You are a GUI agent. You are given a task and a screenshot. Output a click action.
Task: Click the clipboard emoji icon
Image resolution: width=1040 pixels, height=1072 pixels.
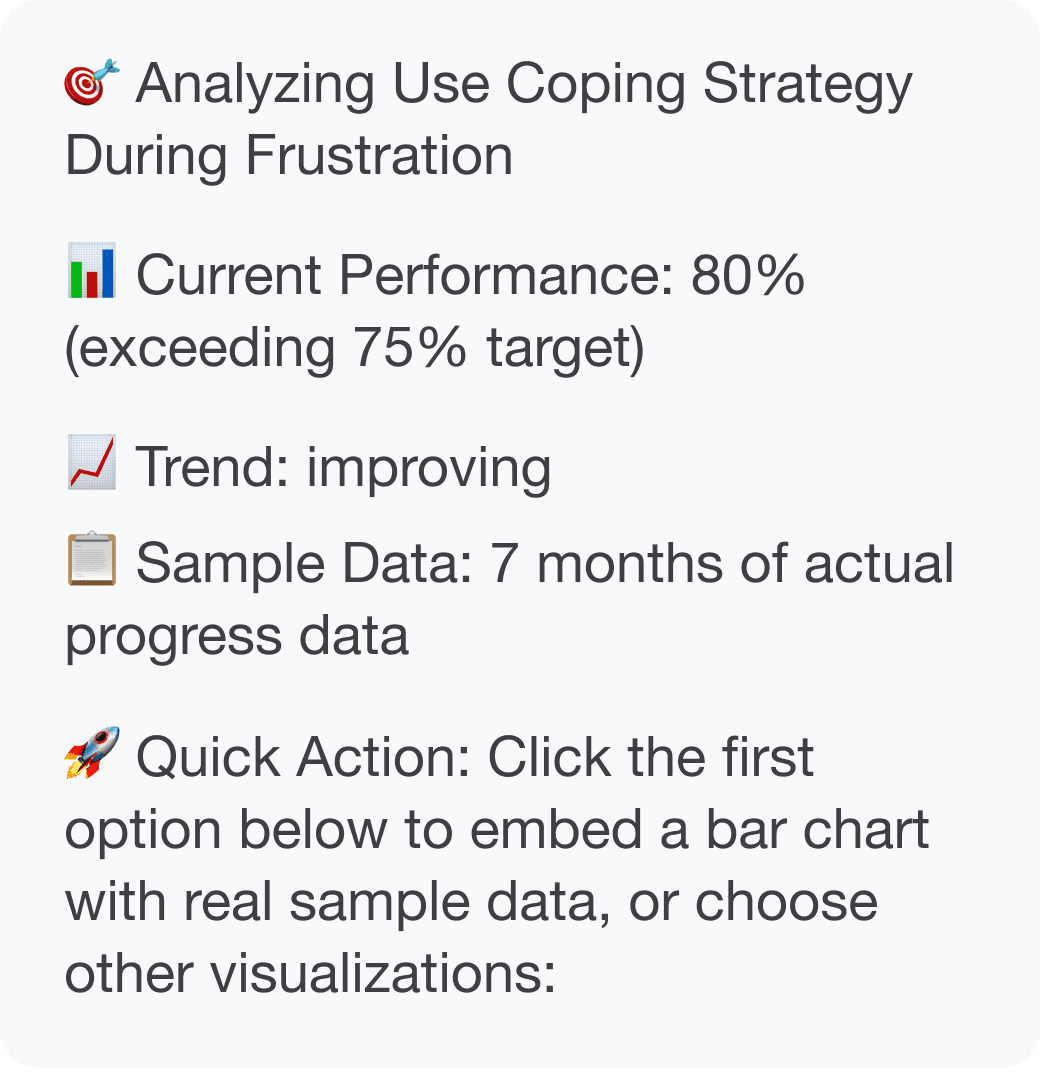click(x=92, y=559)
